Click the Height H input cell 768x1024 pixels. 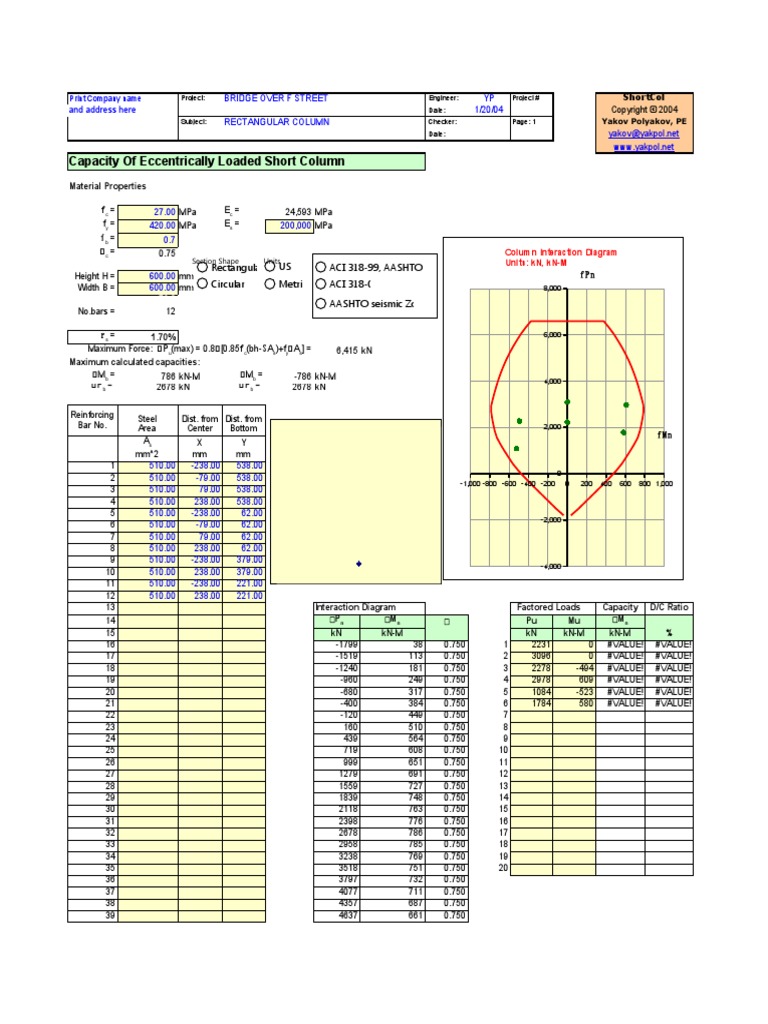click(x=148, y=276)
